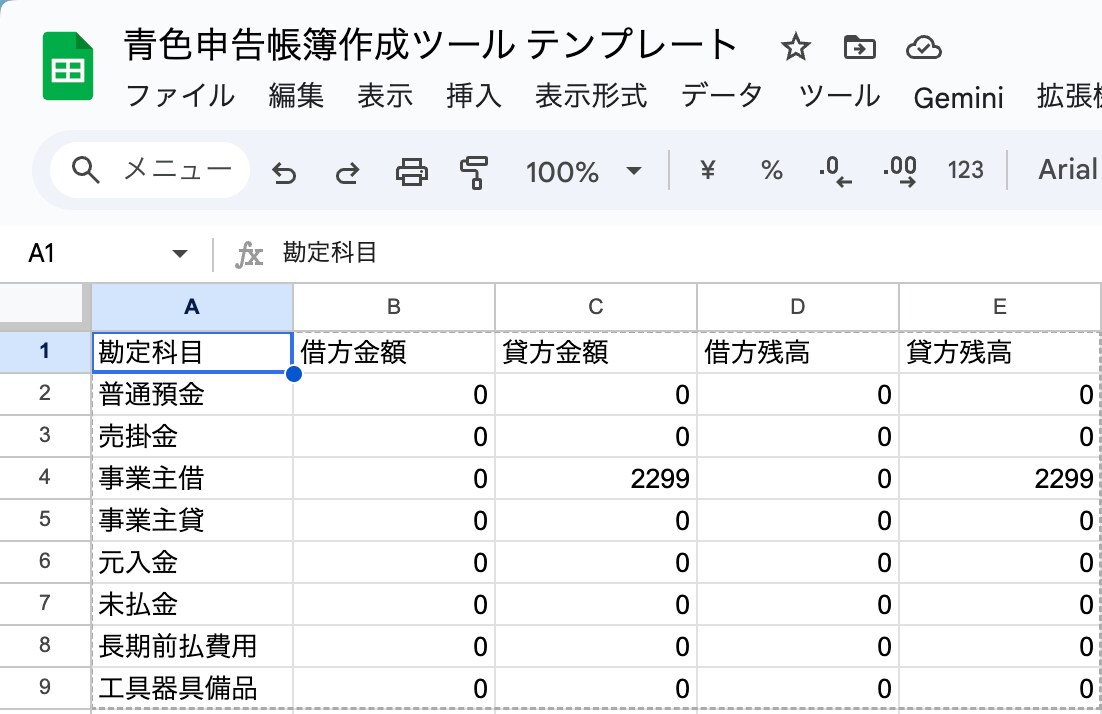Decrease decimal places

835,171
